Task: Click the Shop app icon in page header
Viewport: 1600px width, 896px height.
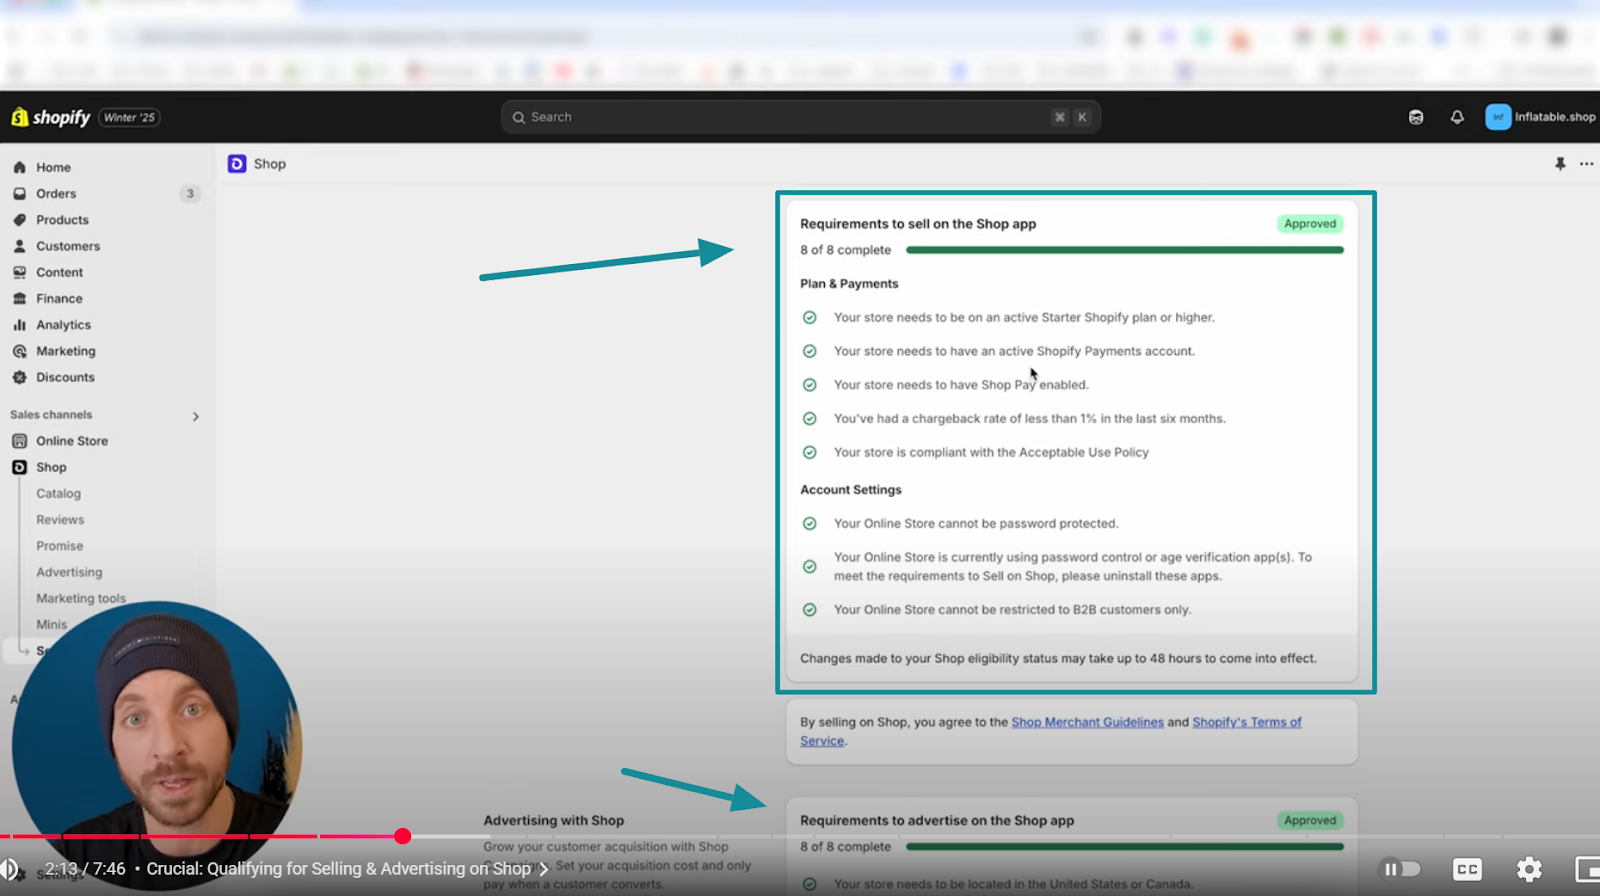Action: pos(237,164)
